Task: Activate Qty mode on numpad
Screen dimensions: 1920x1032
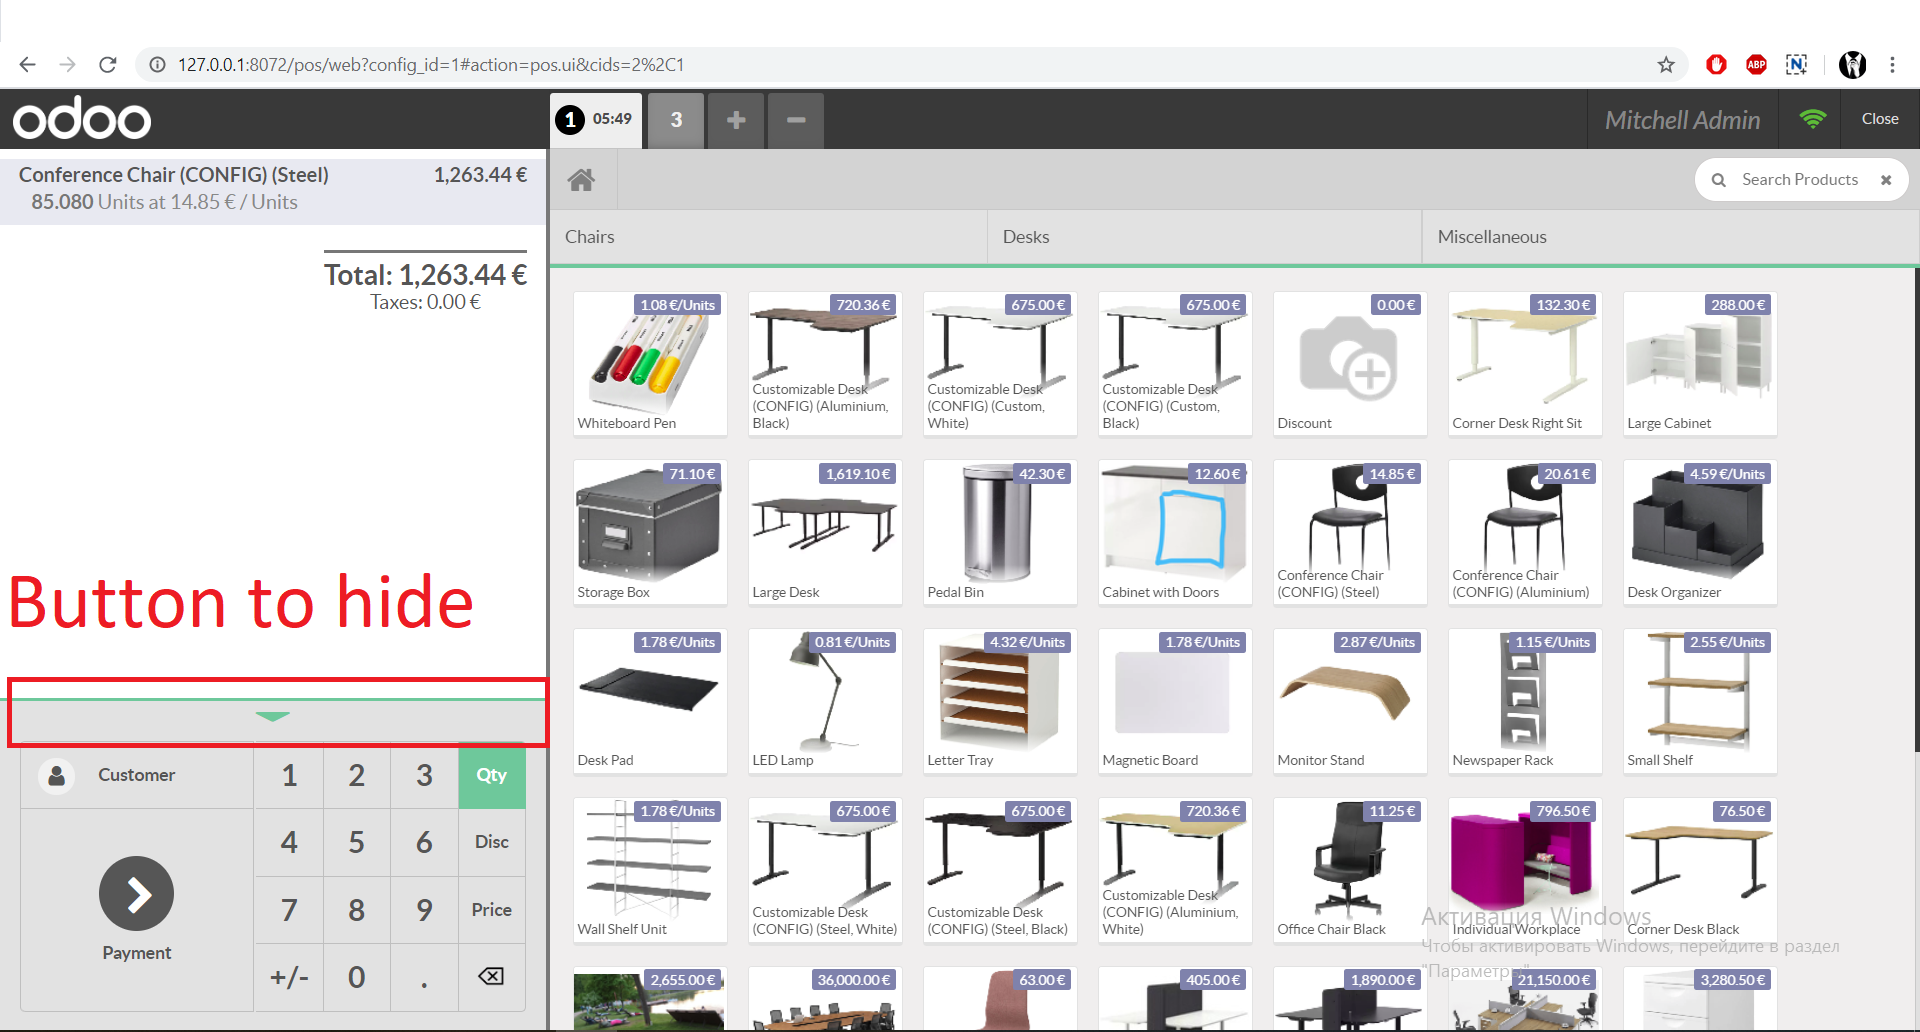Action: [491, 776]
